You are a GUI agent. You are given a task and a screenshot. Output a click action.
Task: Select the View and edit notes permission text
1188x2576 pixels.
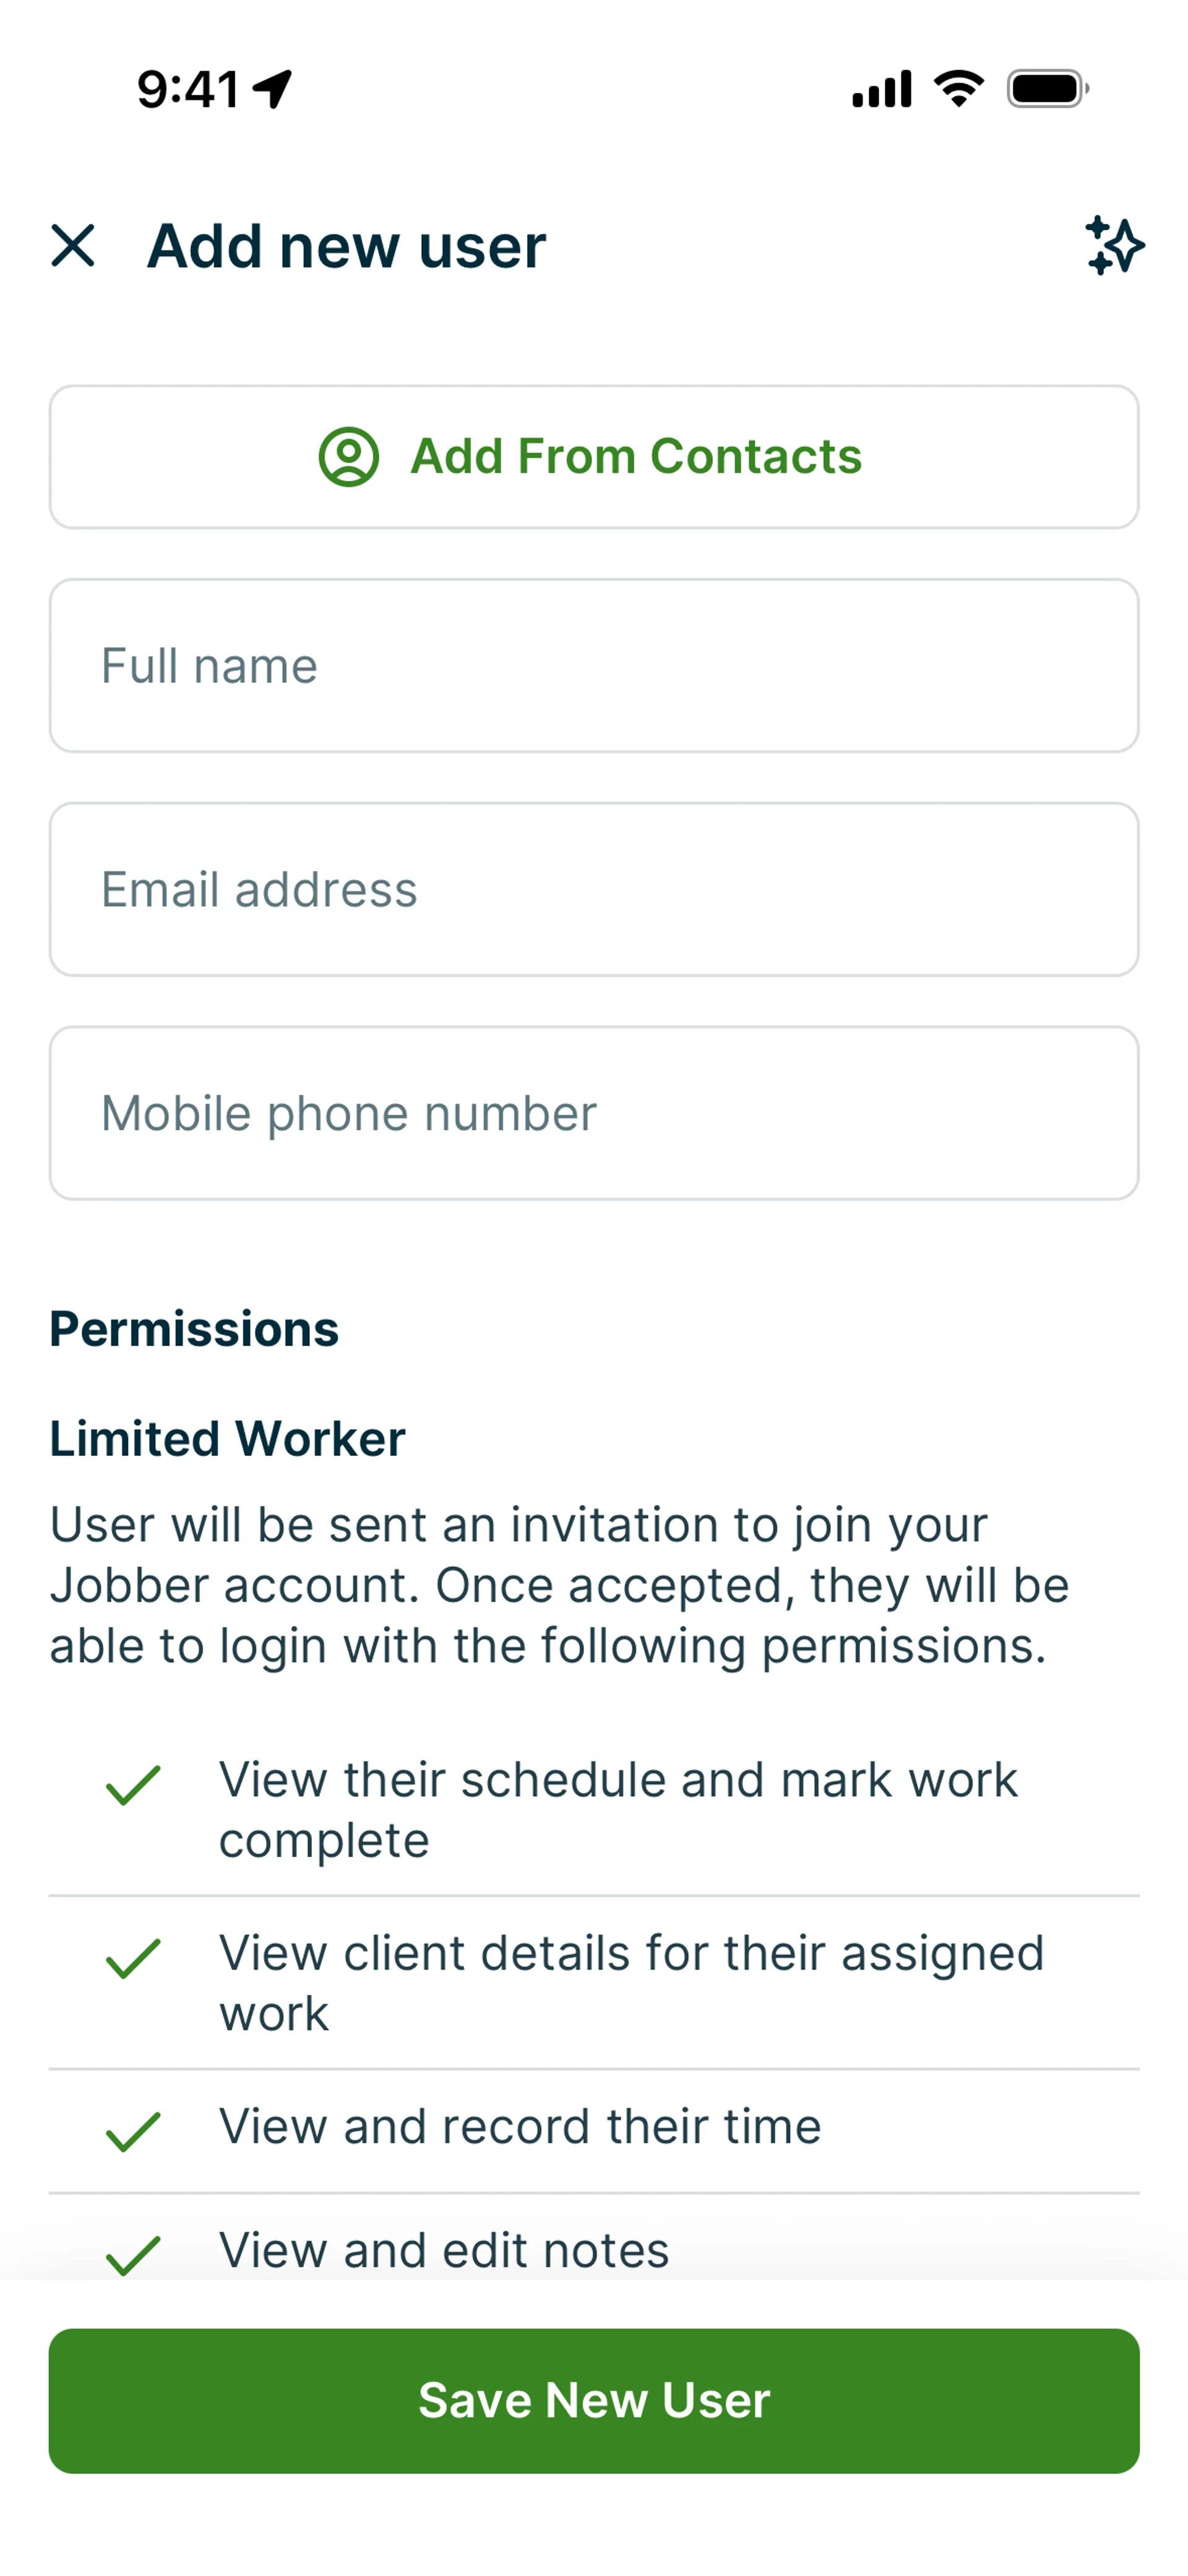[444, 2250]
